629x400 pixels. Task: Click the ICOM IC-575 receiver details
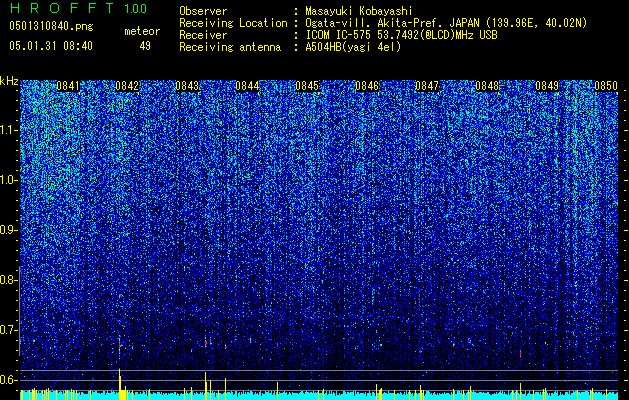pos(402,35)
